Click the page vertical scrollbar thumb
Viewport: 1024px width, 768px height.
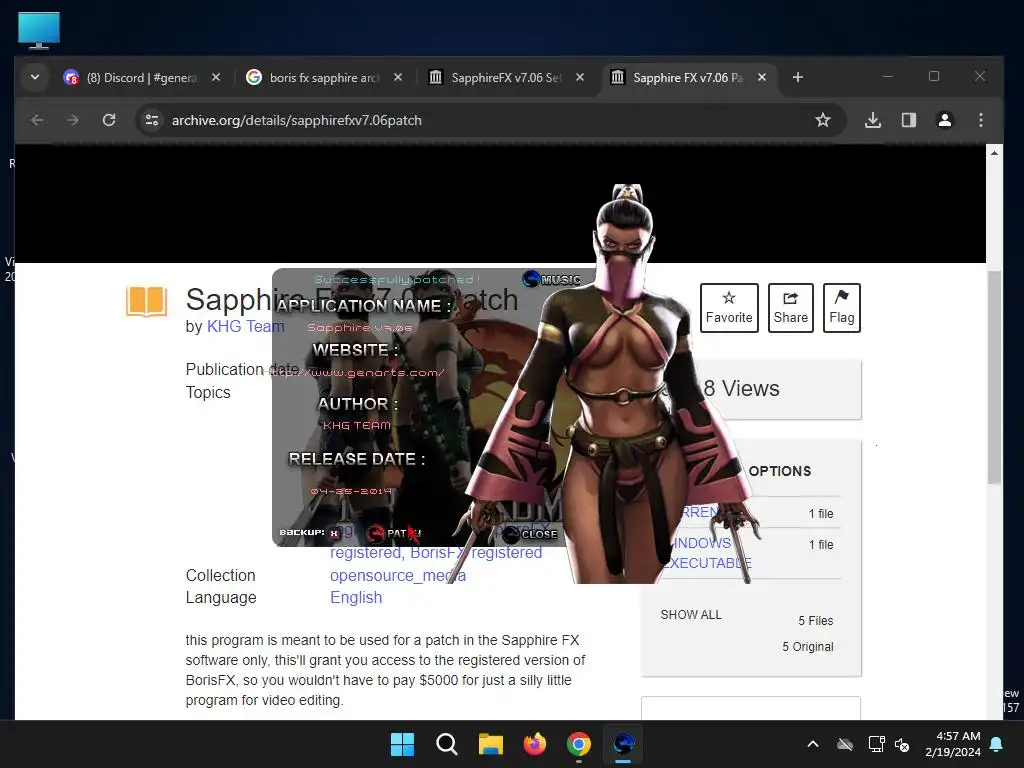994,377
